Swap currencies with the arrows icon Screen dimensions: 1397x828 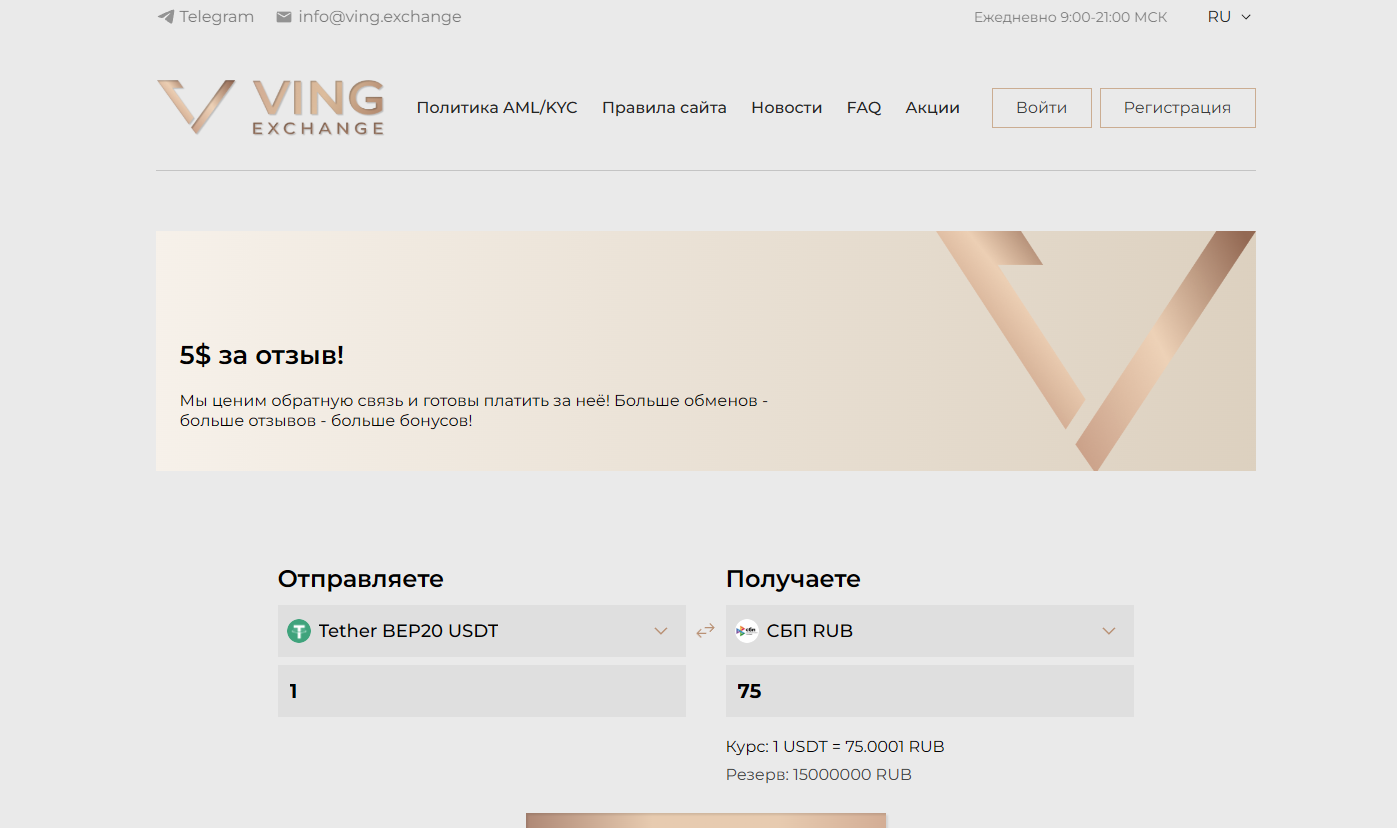point(706,631)
